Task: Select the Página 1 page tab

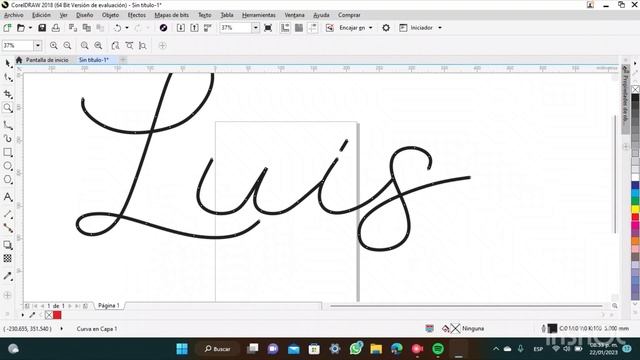Action: 109,305
